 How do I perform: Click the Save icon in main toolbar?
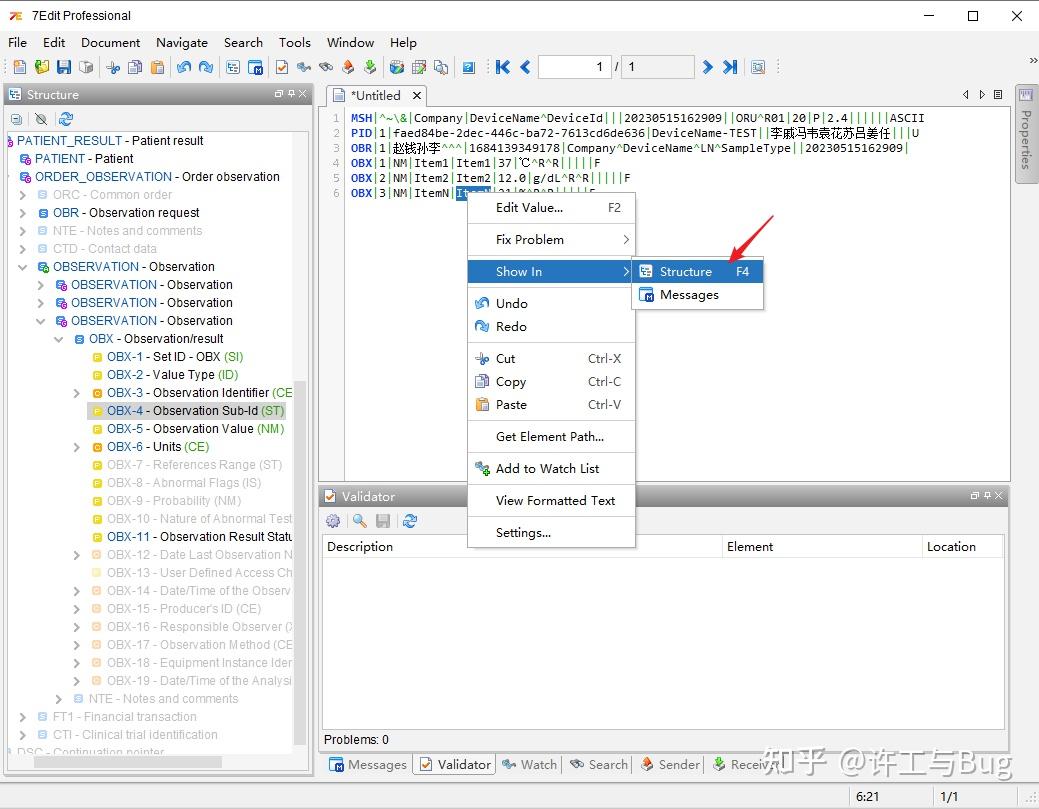pyautogui.click(x=64, y=68)
